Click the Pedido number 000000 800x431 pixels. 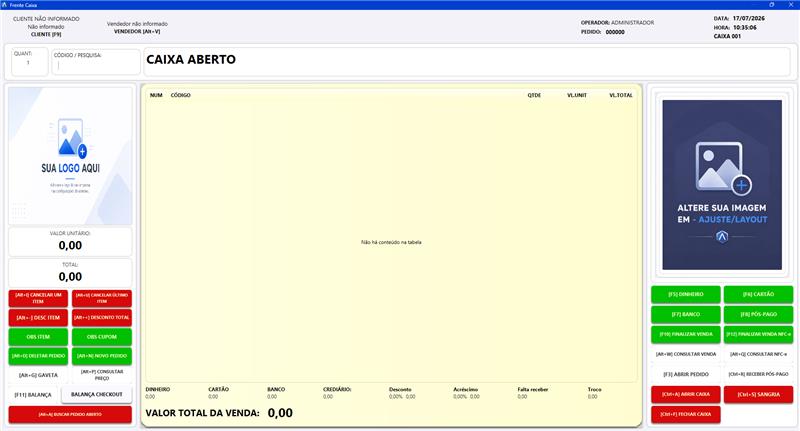click(x=615, y=32)
